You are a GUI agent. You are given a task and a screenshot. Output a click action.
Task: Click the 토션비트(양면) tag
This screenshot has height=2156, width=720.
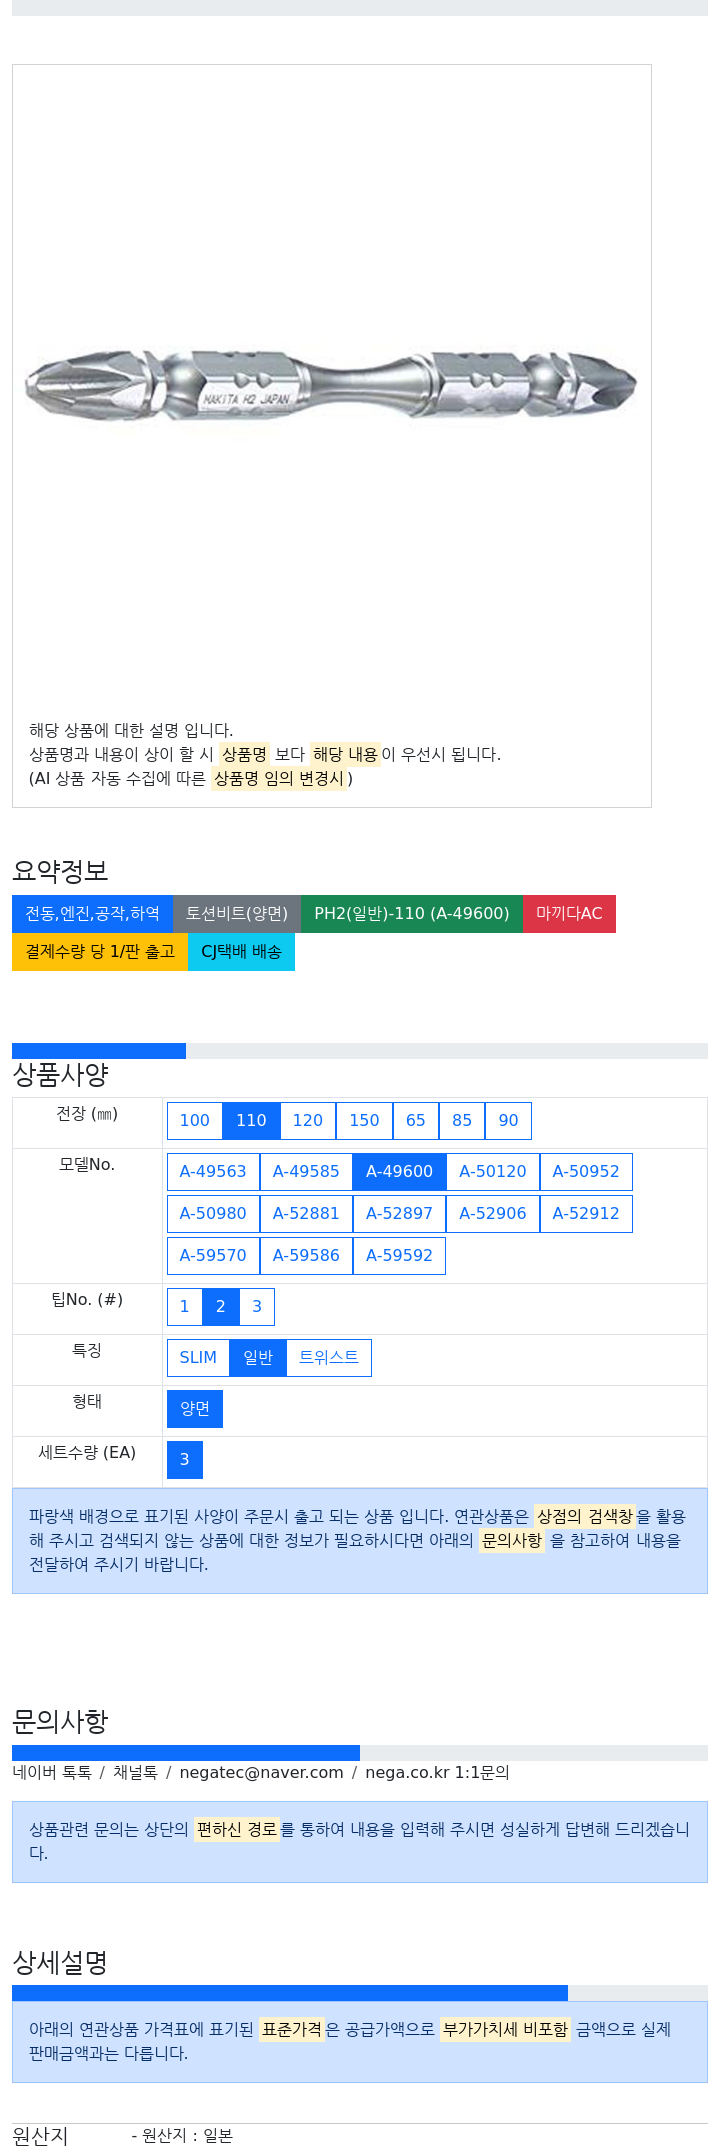237,914
